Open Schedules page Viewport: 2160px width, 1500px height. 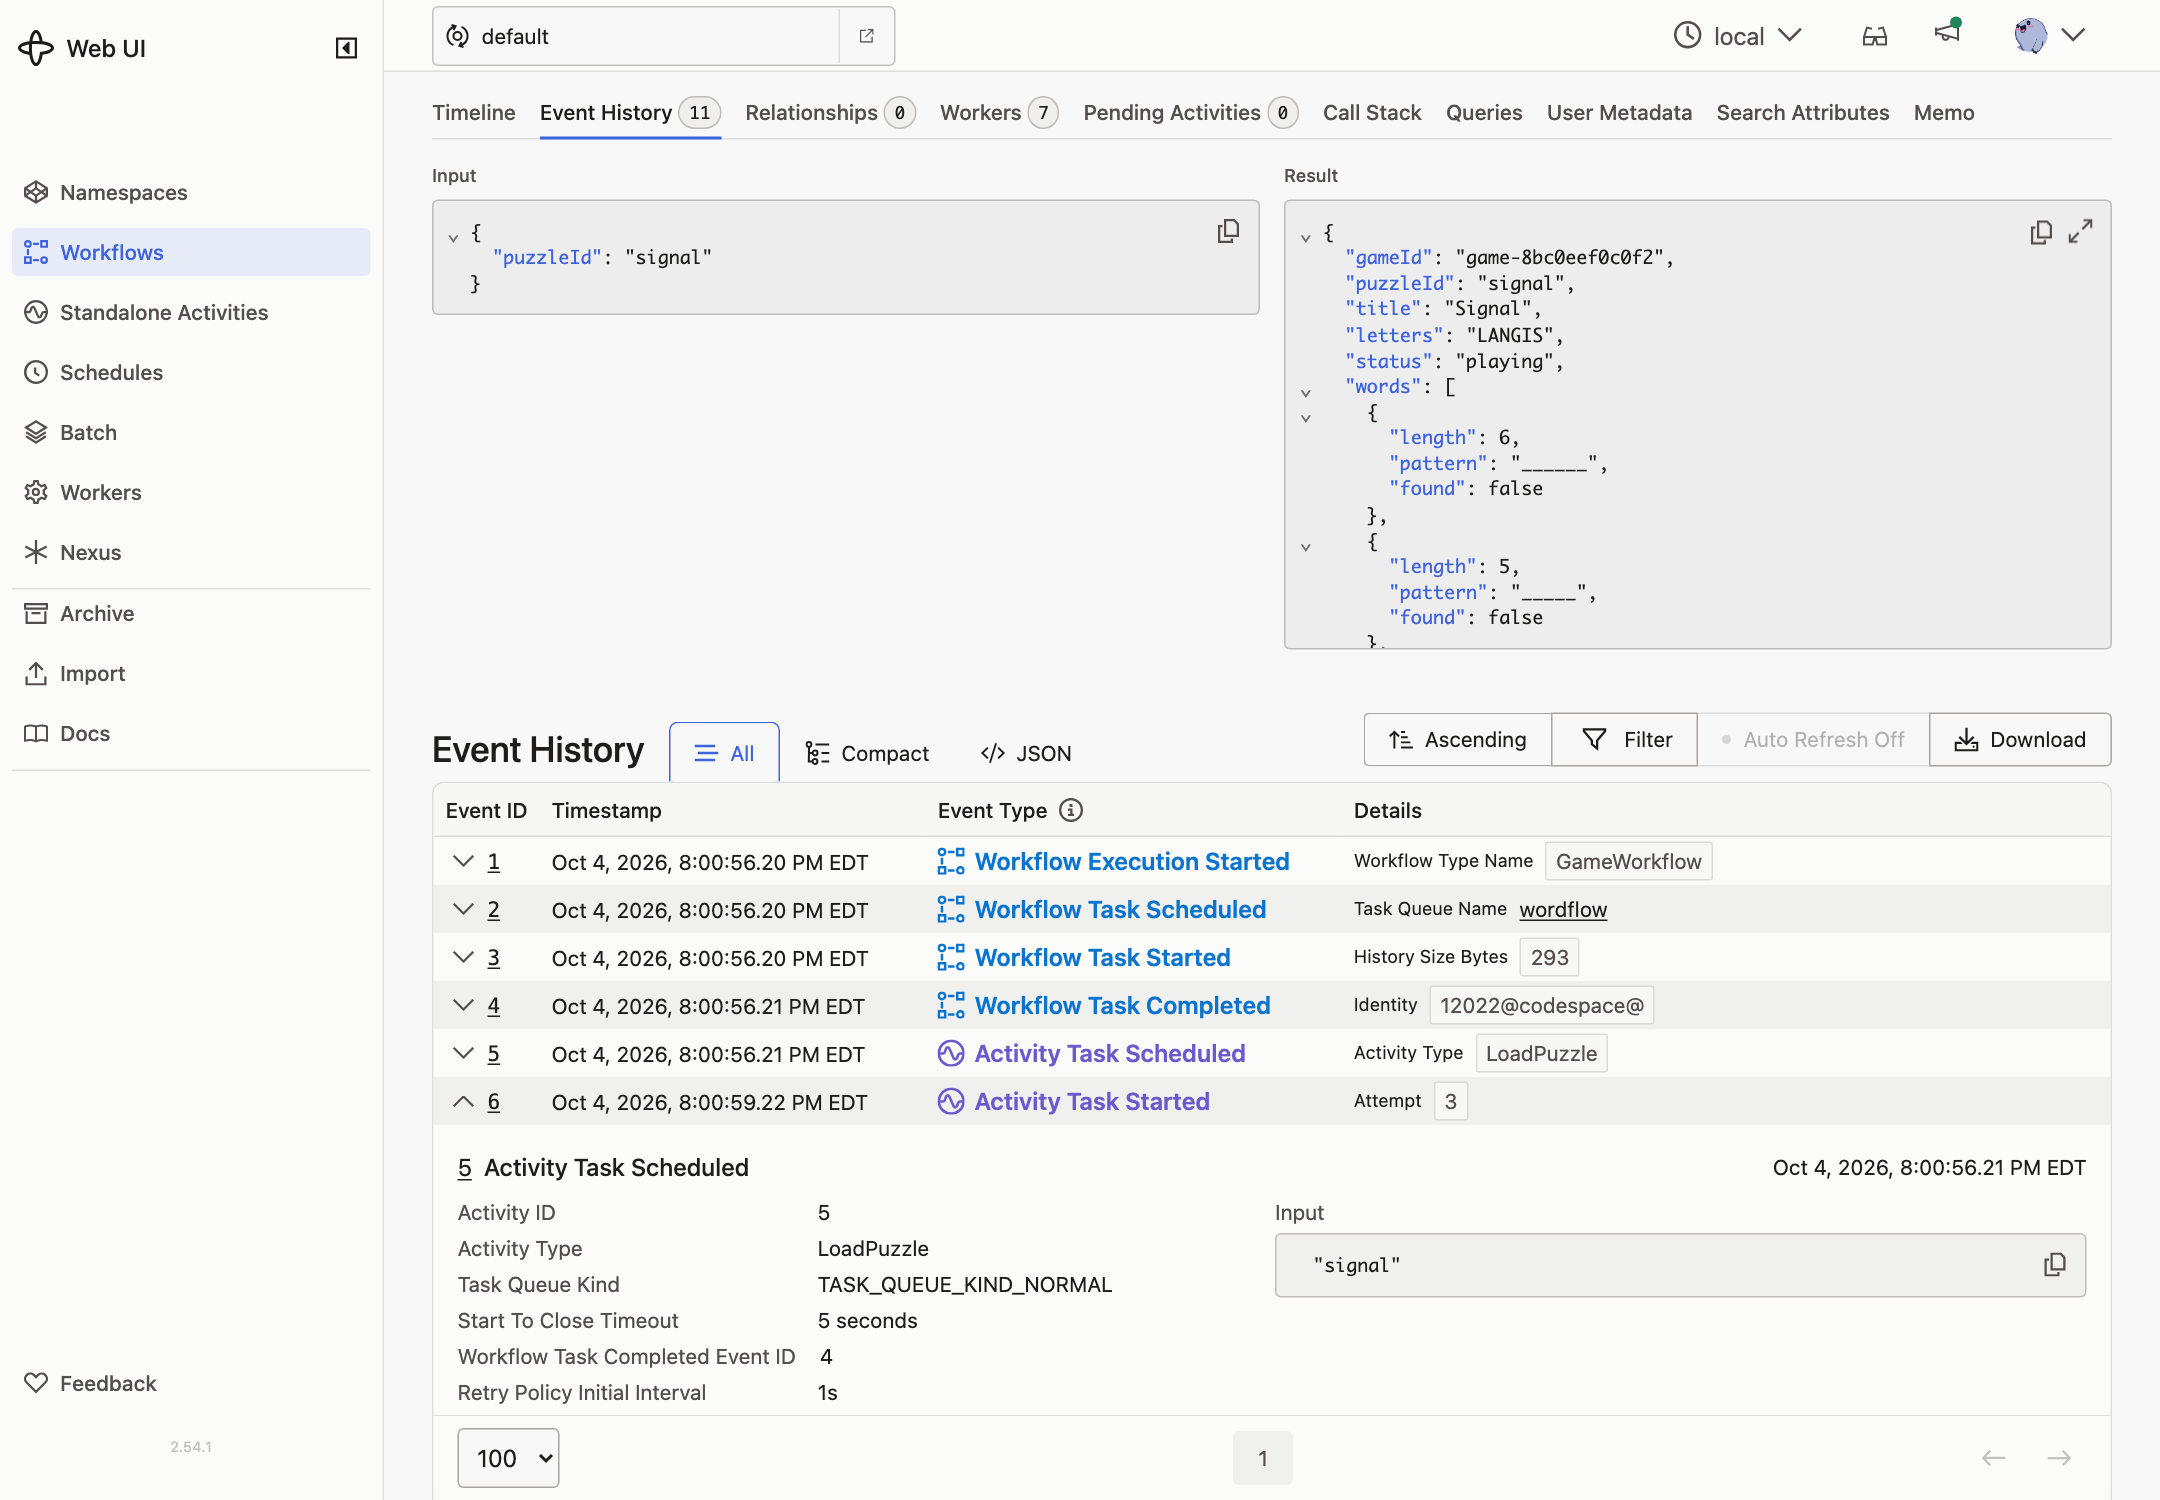tap(191, 372)
